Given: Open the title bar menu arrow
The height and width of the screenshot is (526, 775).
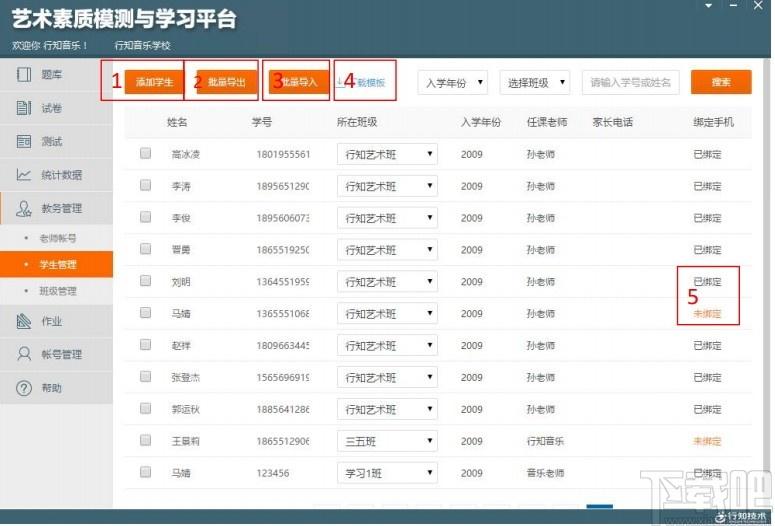Looking at the screenshot, I should point(708,6).
